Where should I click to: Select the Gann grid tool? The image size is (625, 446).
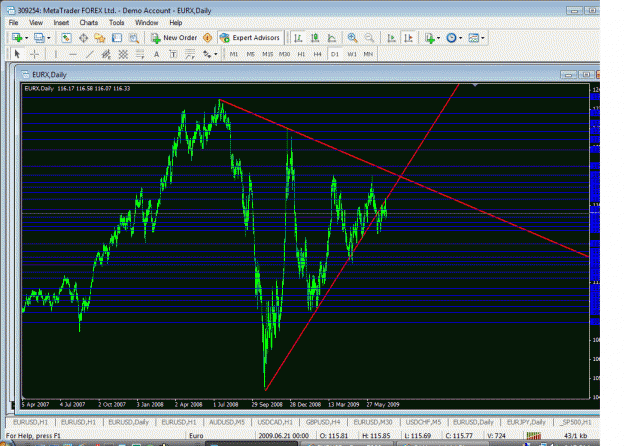pos(123,54)
